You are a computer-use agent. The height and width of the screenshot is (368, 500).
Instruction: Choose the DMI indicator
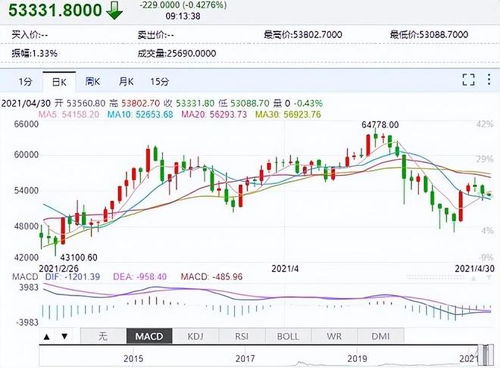[x=381, y=336]
